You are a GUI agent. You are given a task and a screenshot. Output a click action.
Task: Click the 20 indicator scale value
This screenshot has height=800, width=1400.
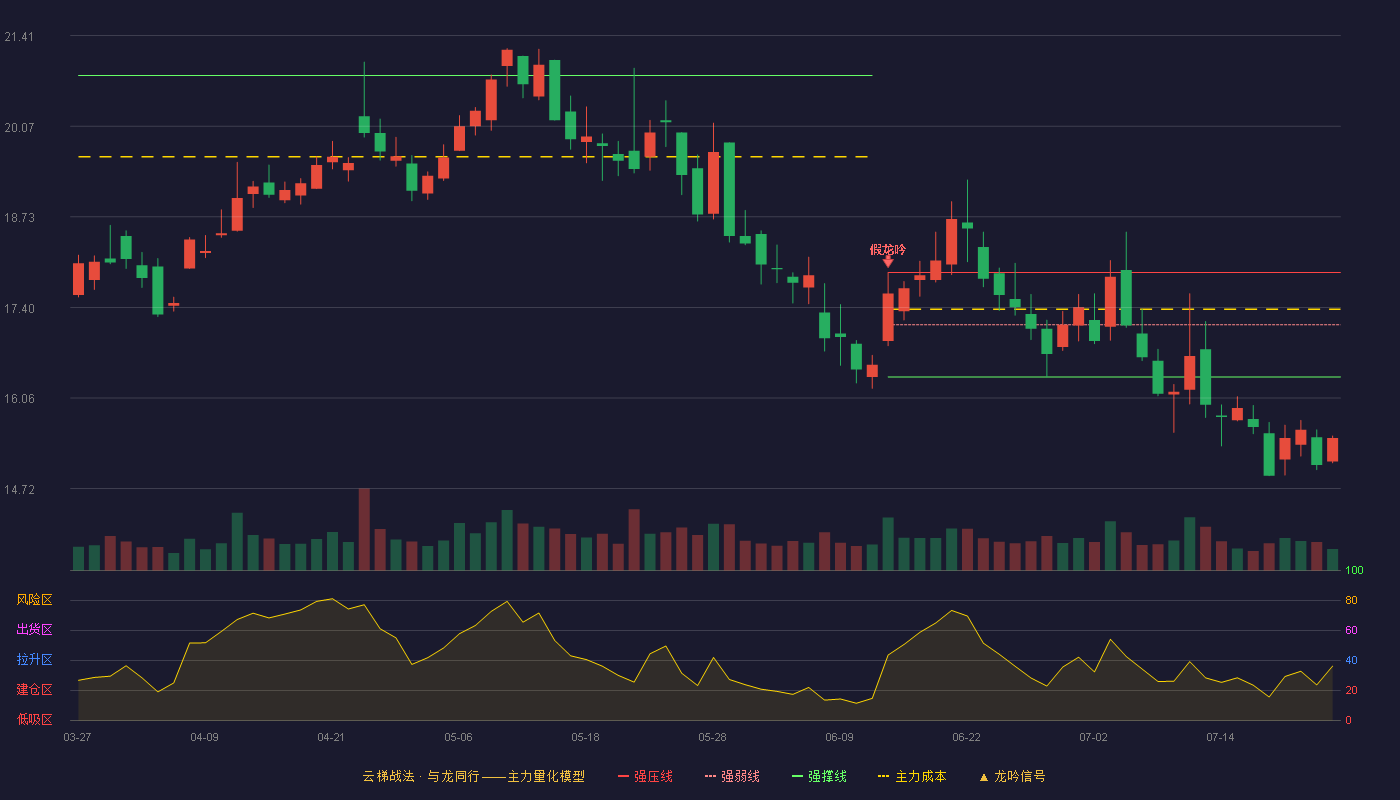[1351, 690]
